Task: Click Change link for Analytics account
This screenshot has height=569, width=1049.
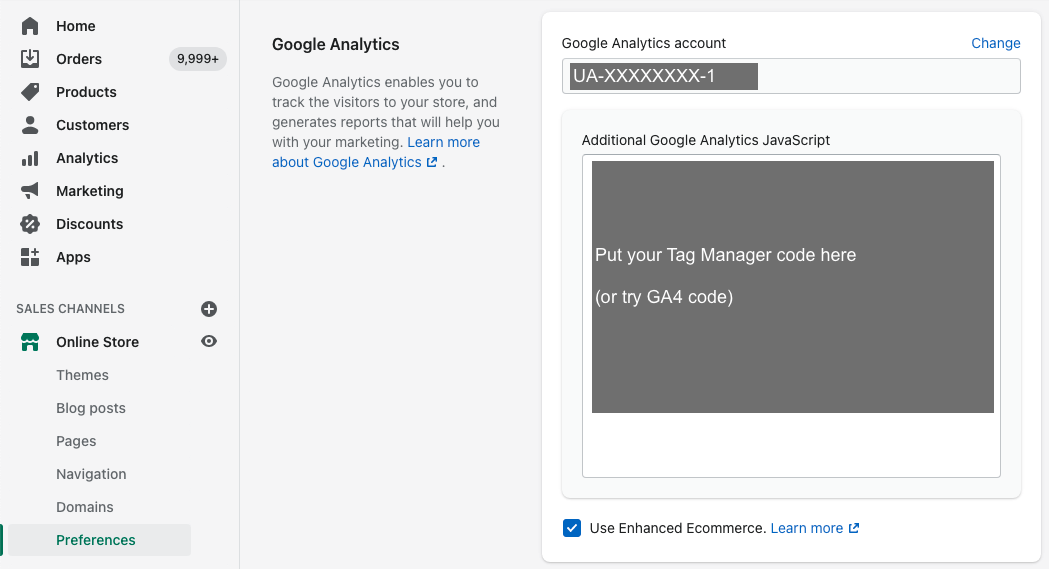Action: point(995,43)
